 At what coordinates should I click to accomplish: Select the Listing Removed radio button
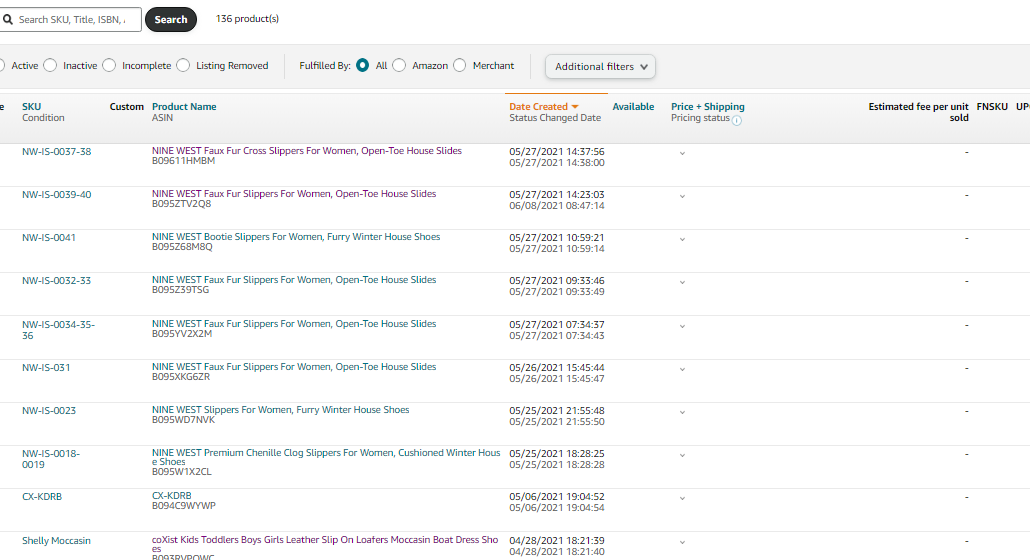[183, 65]
